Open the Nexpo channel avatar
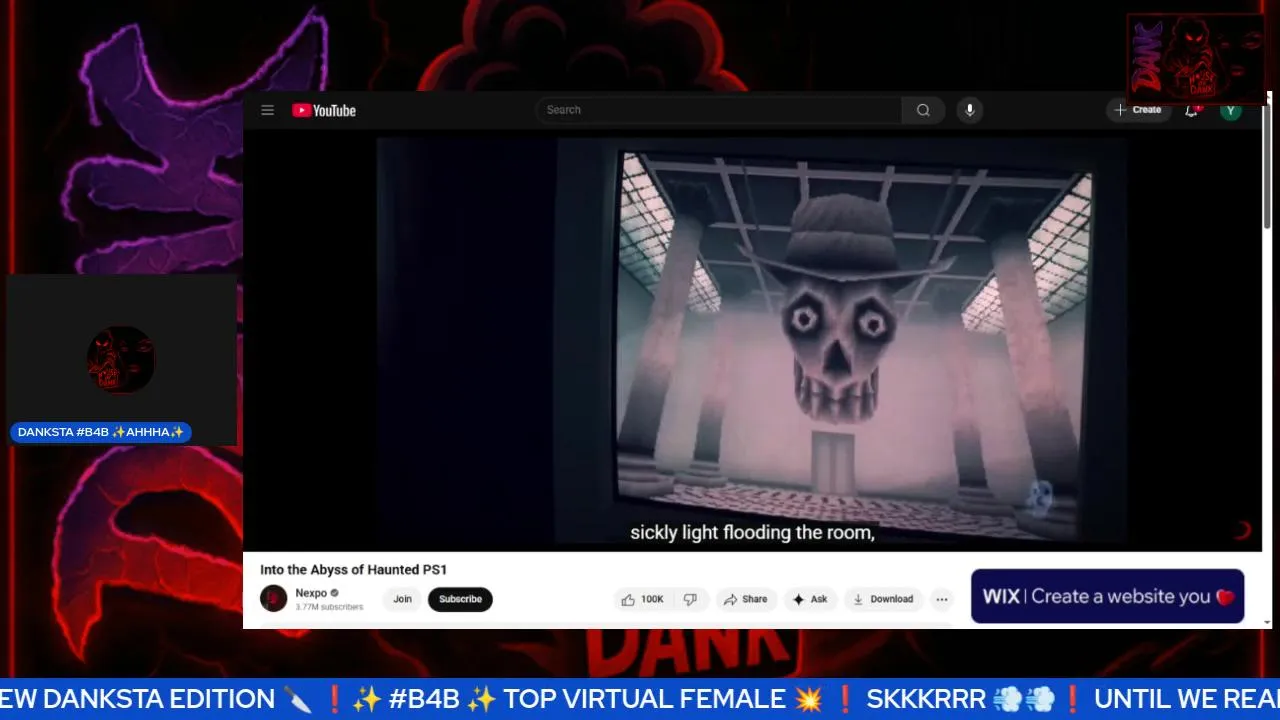The image size is (1280, 720). 273,599
